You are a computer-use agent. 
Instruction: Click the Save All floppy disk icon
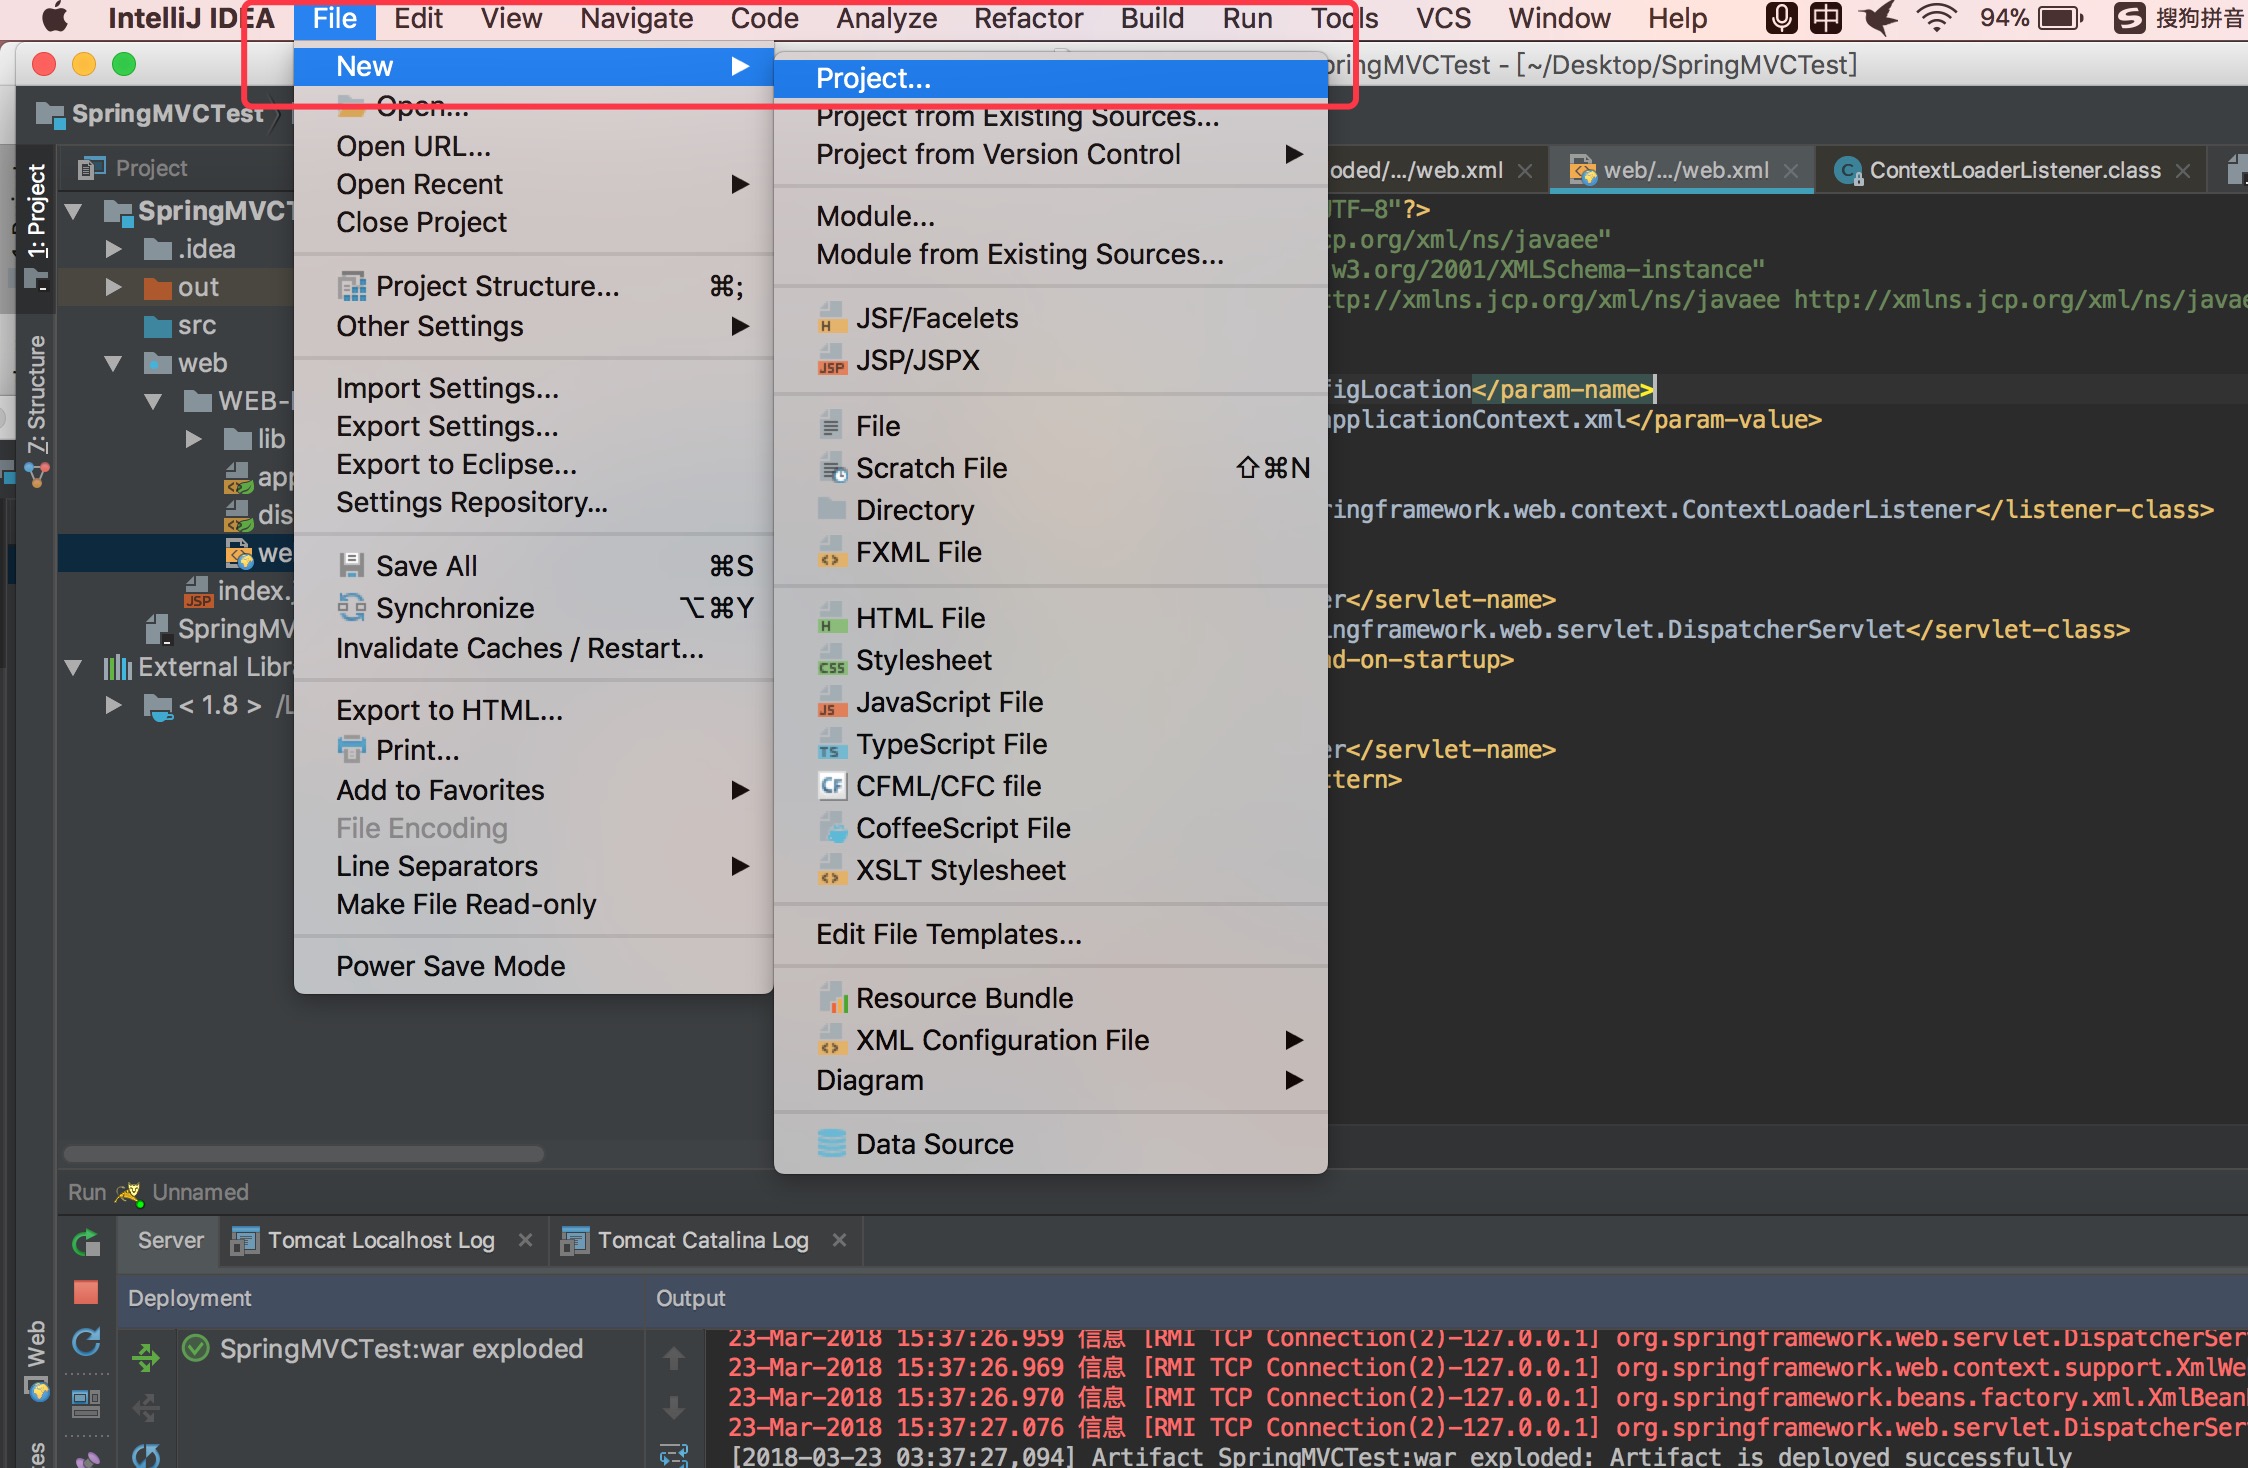click(x=352, y=566)
